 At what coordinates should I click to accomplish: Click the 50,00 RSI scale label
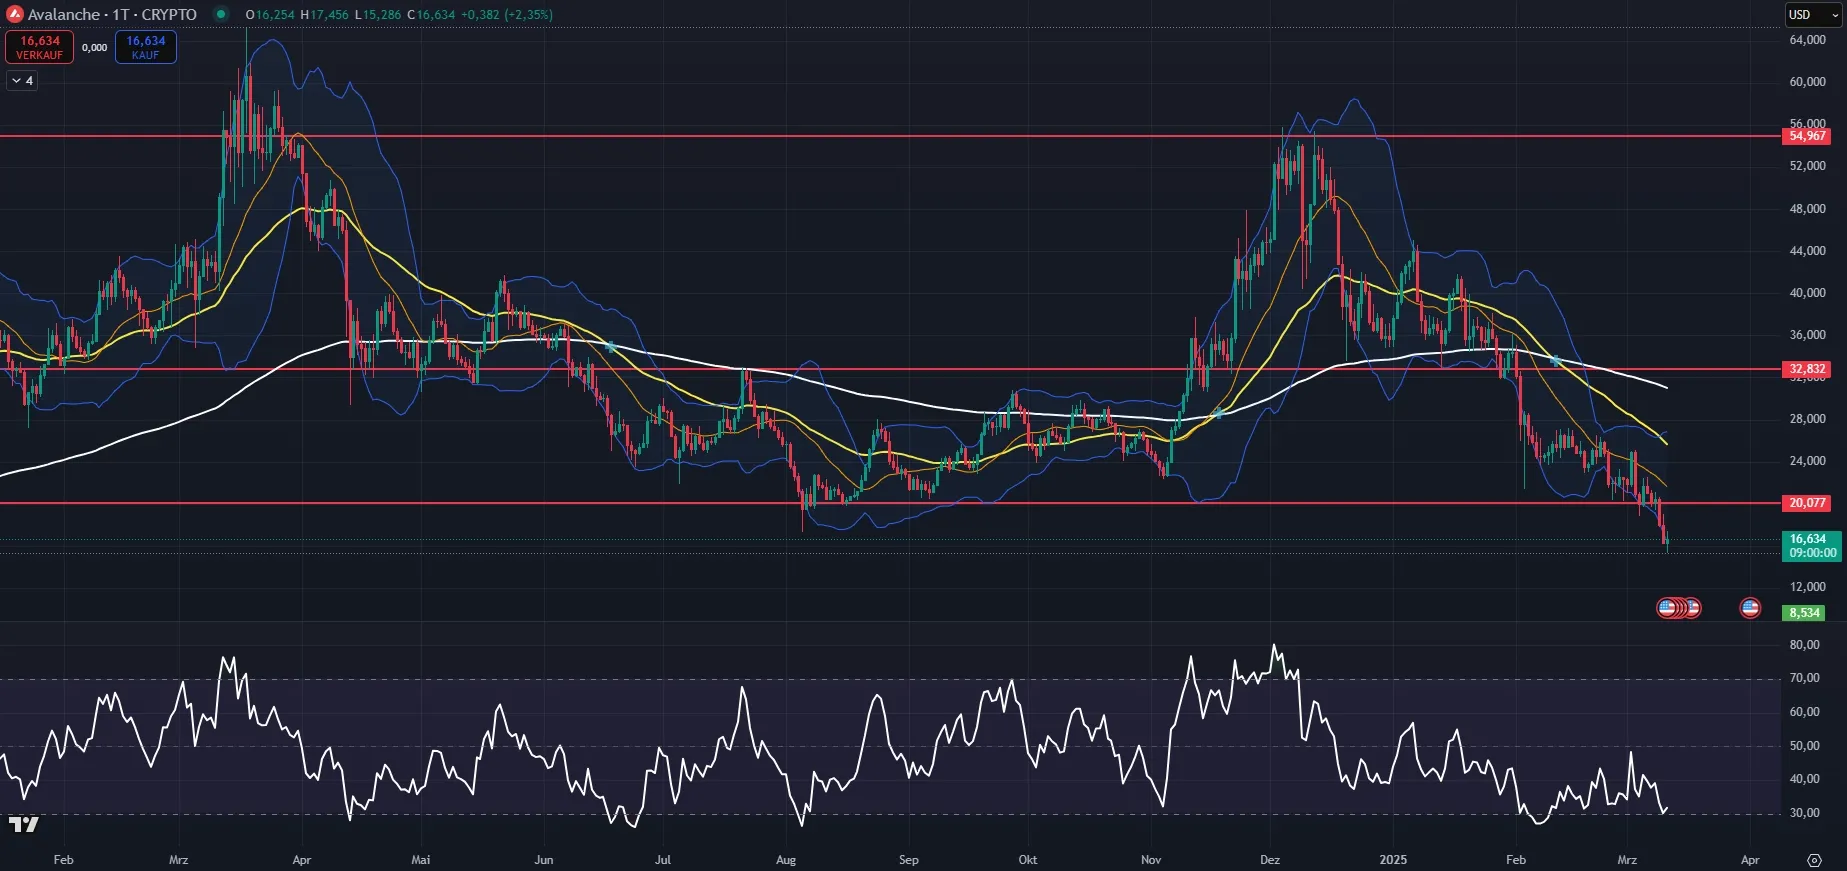pos(1805,746)
